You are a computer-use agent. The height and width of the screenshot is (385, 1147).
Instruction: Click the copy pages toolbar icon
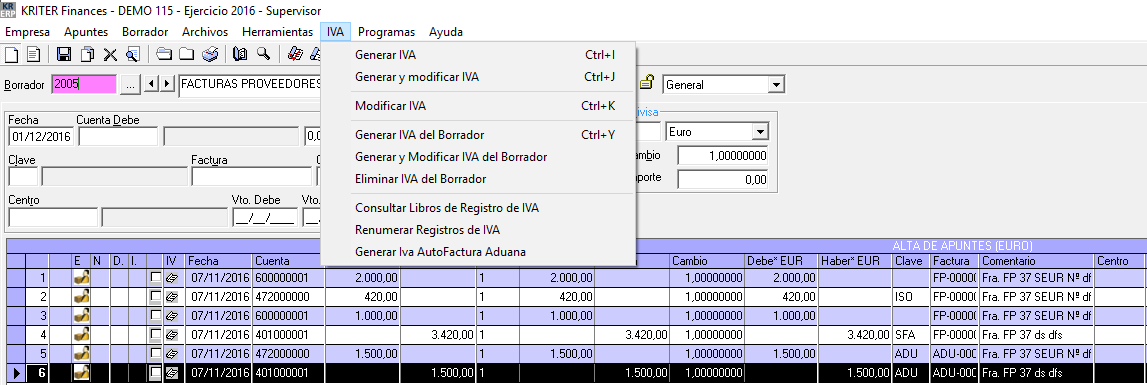(x=88, y=54)
